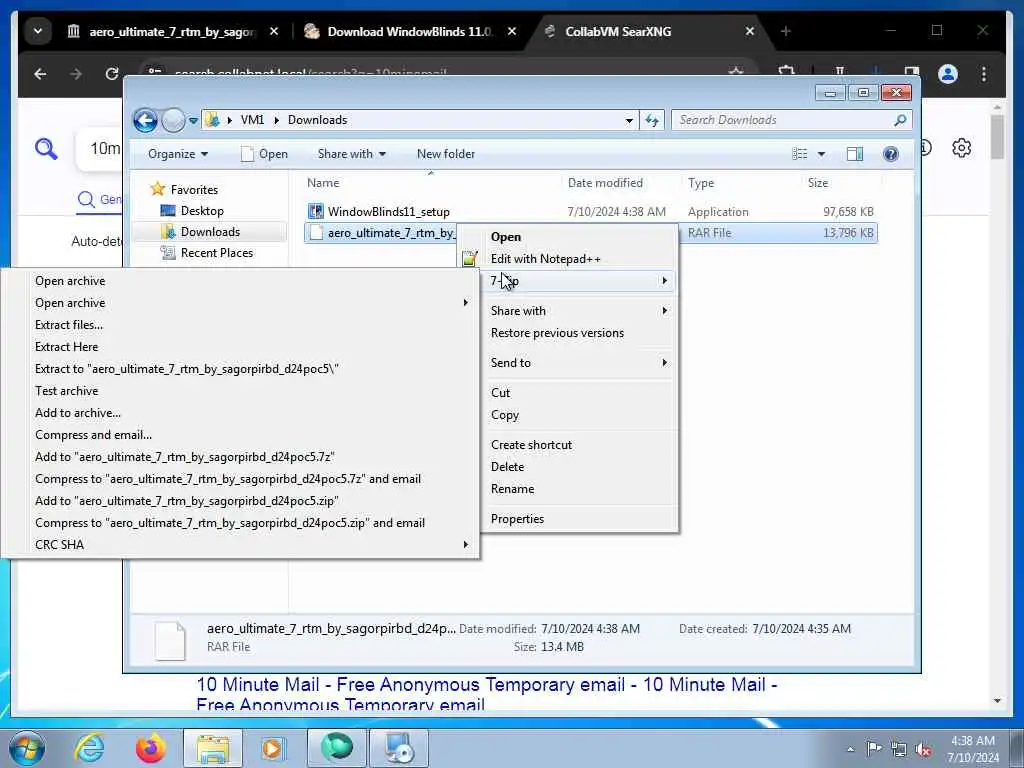The height and width of the screenshot is (768, 1024).
Task: Click Open in the Explorer toolbar
Action: pos(264,154)
